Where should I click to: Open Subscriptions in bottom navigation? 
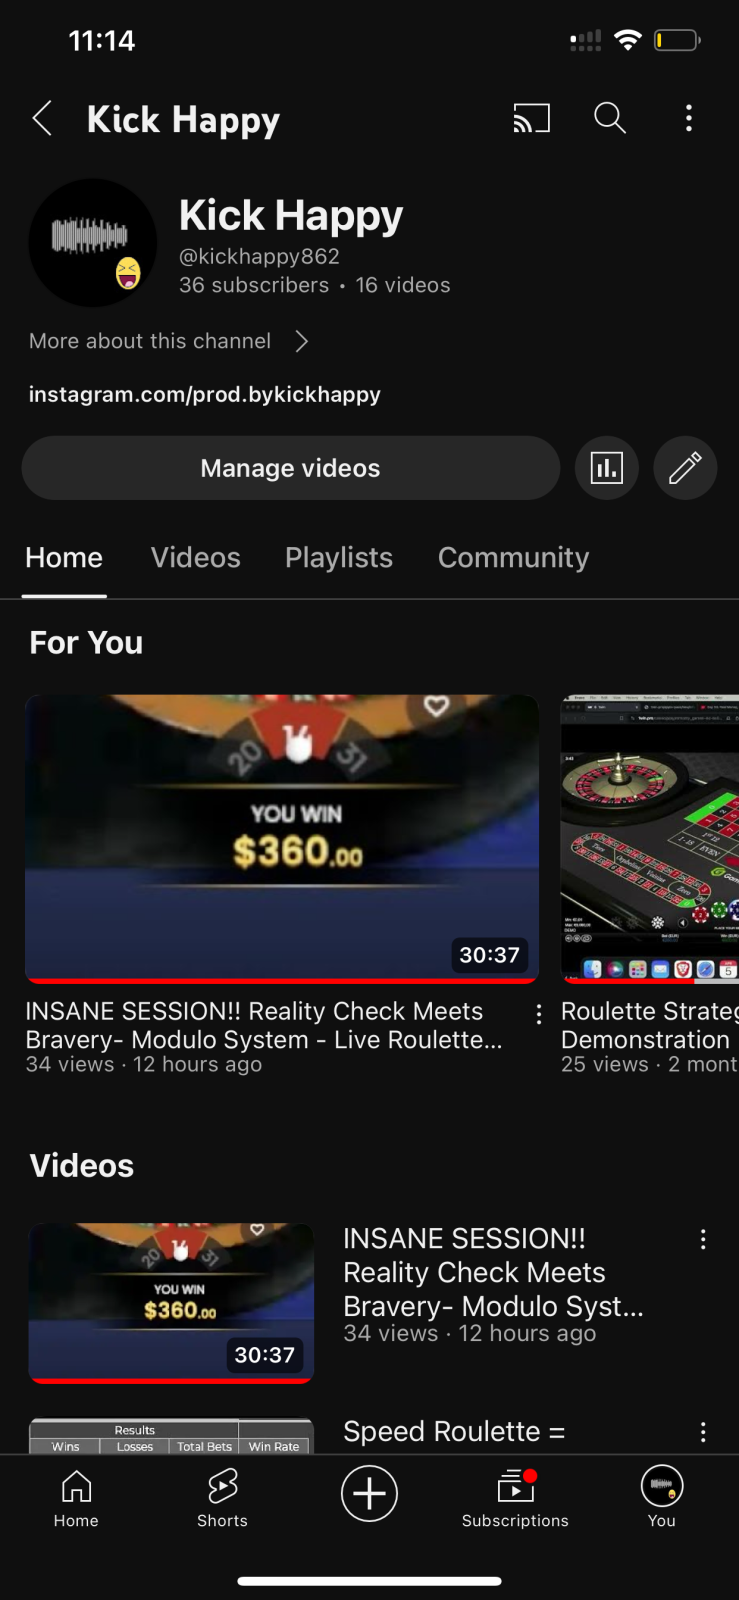point(515,1498)
